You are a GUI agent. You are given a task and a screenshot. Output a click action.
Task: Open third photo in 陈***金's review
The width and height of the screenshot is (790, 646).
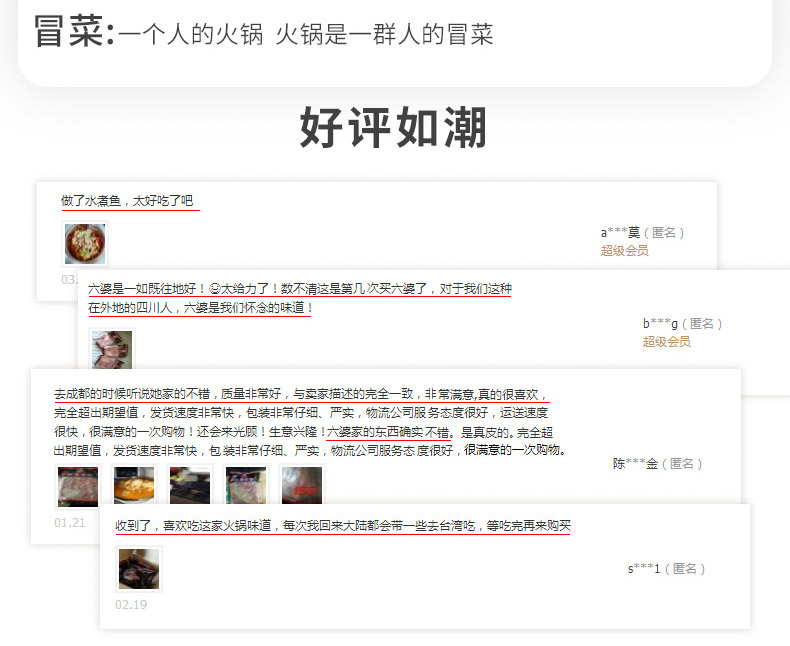point(190,486)
